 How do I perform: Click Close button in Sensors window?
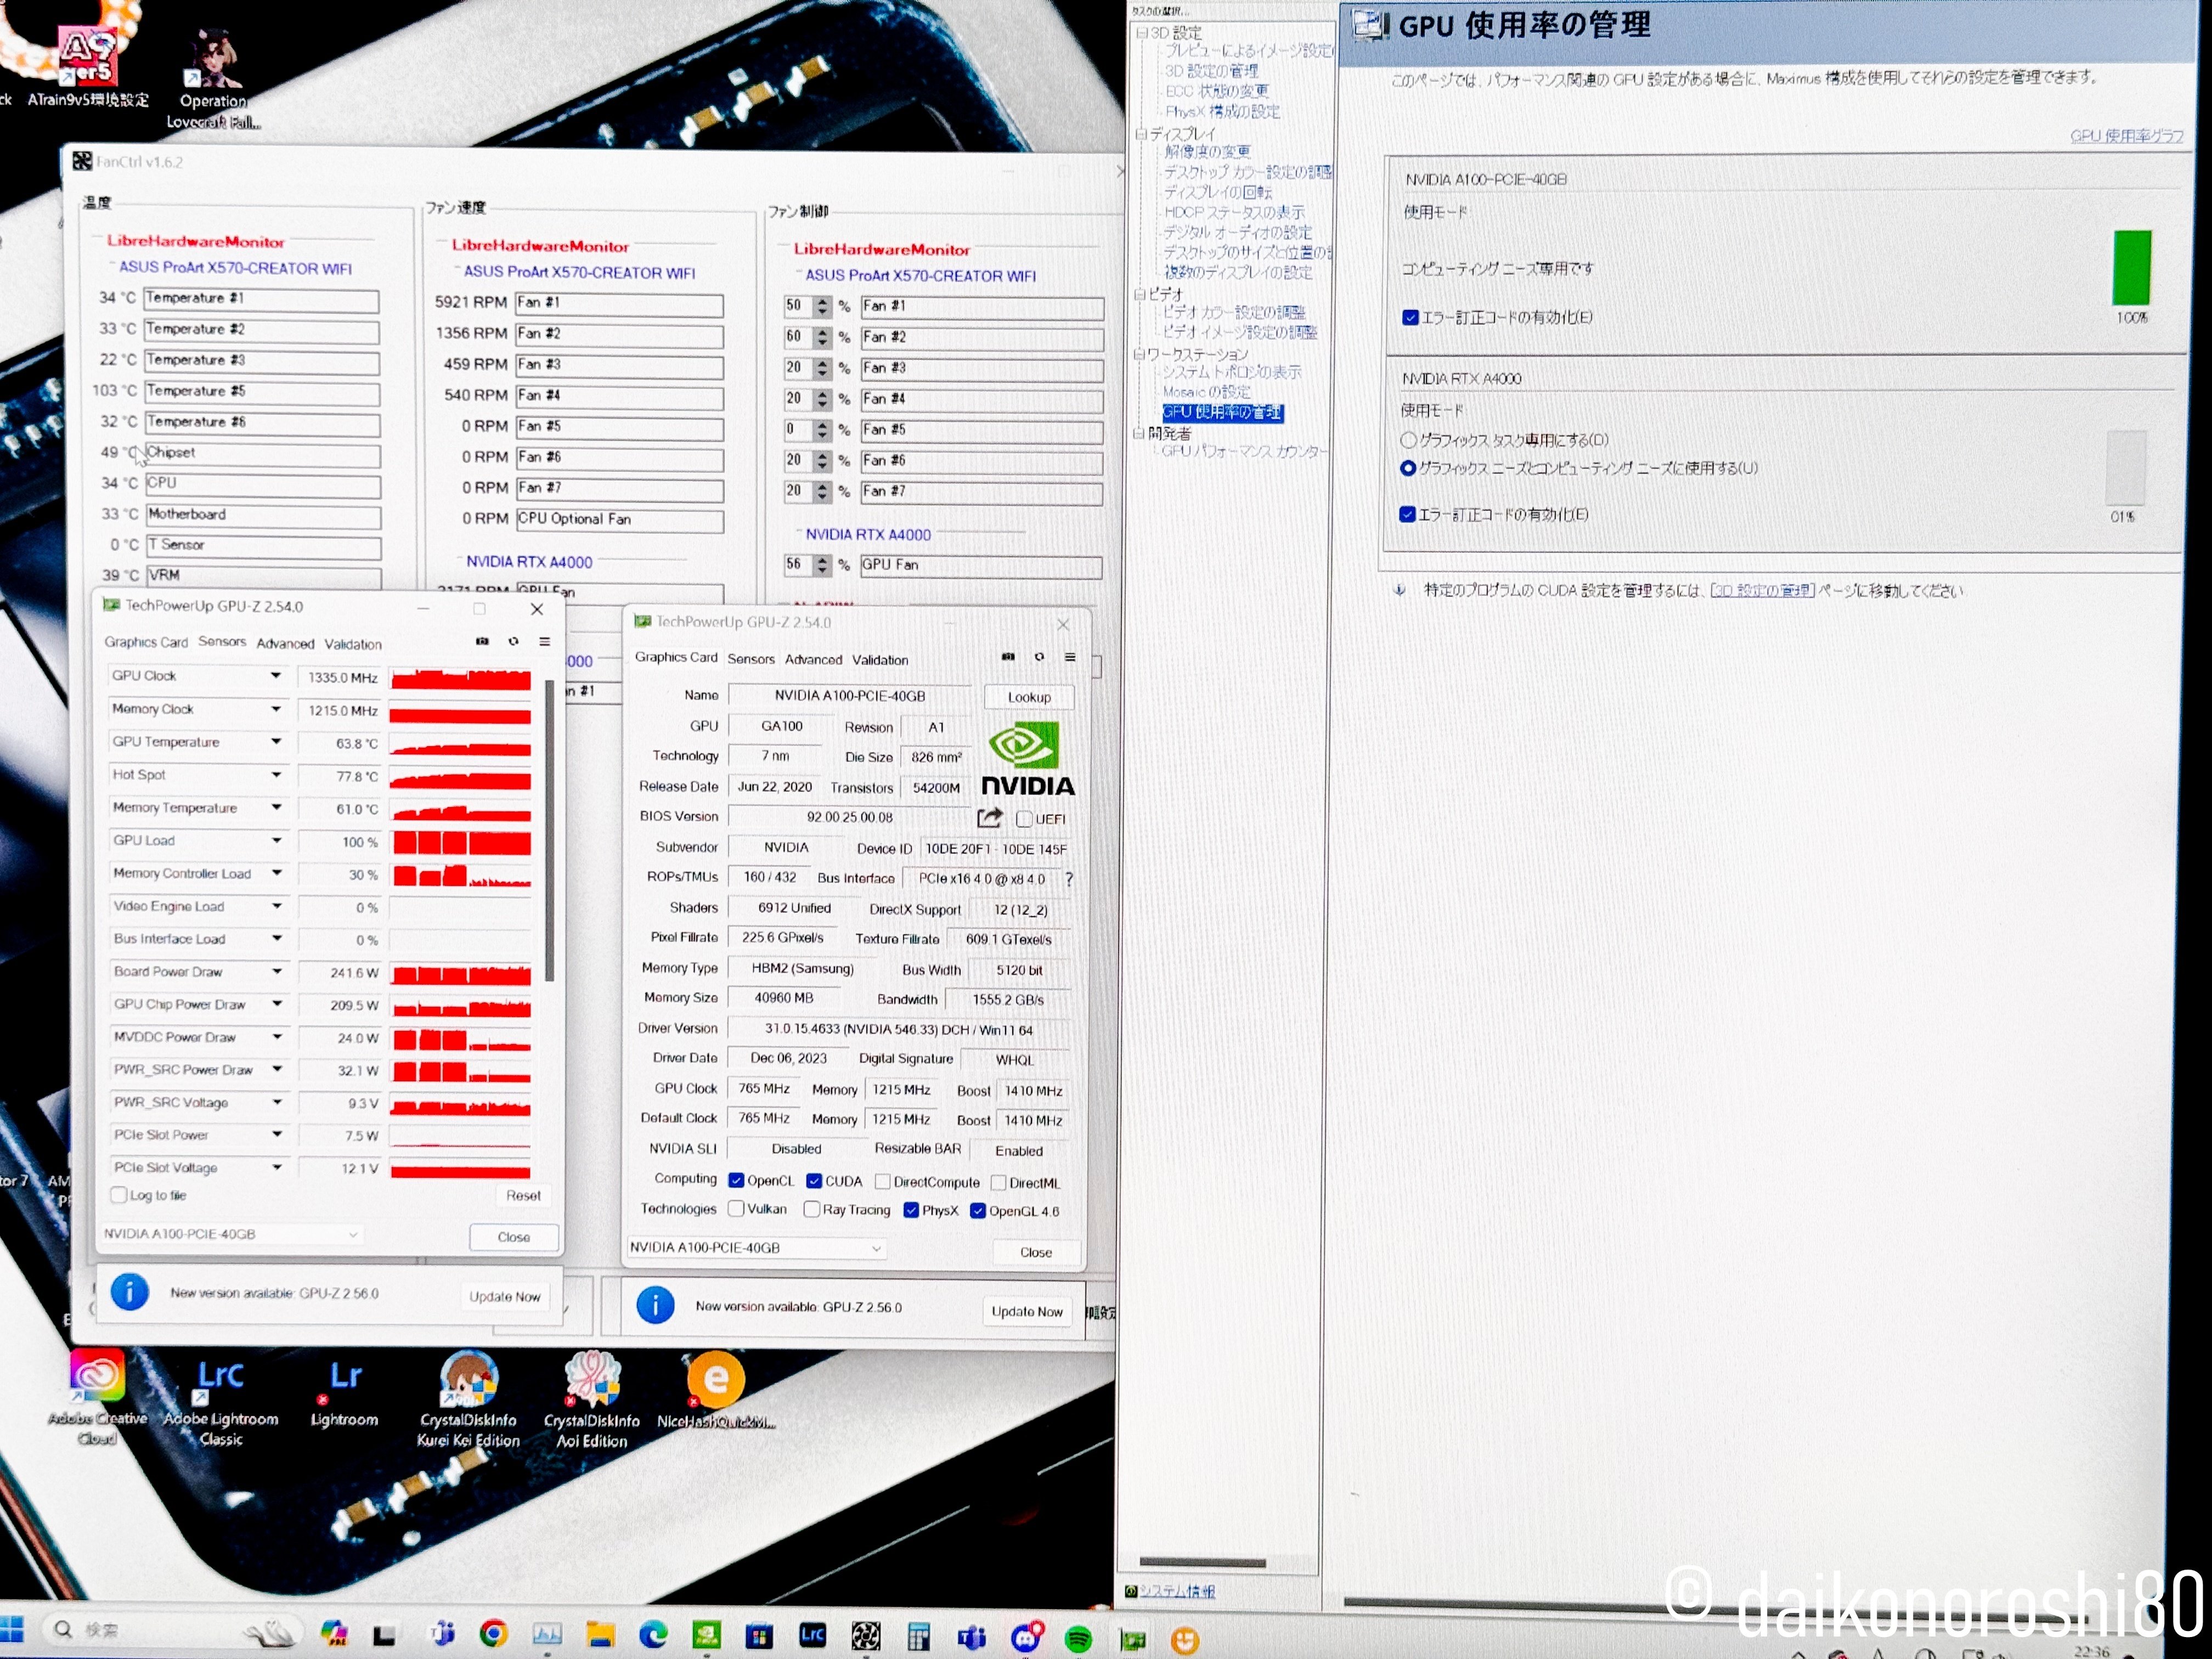point(514,1237)
